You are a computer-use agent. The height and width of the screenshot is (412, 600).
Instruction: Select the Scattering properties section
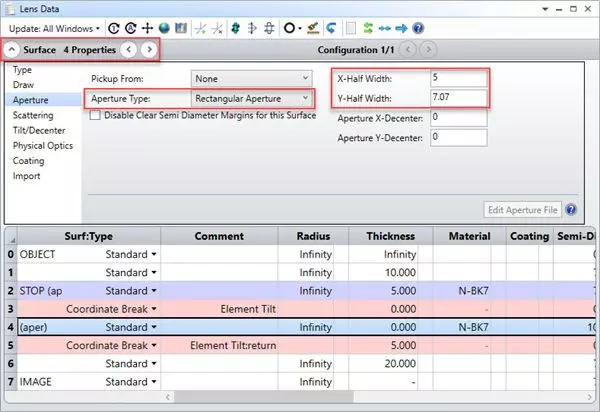[x=34, y=116]
